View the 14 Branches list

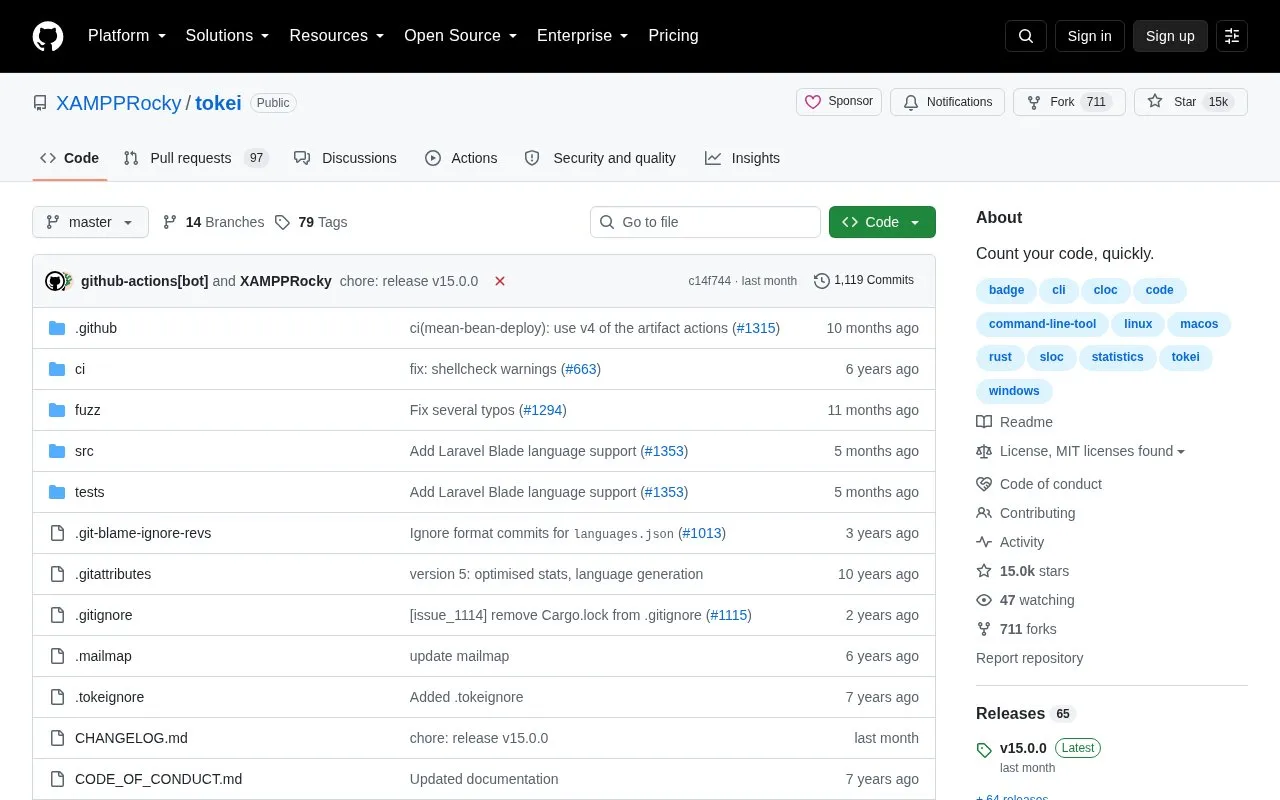tap(213, 222)
